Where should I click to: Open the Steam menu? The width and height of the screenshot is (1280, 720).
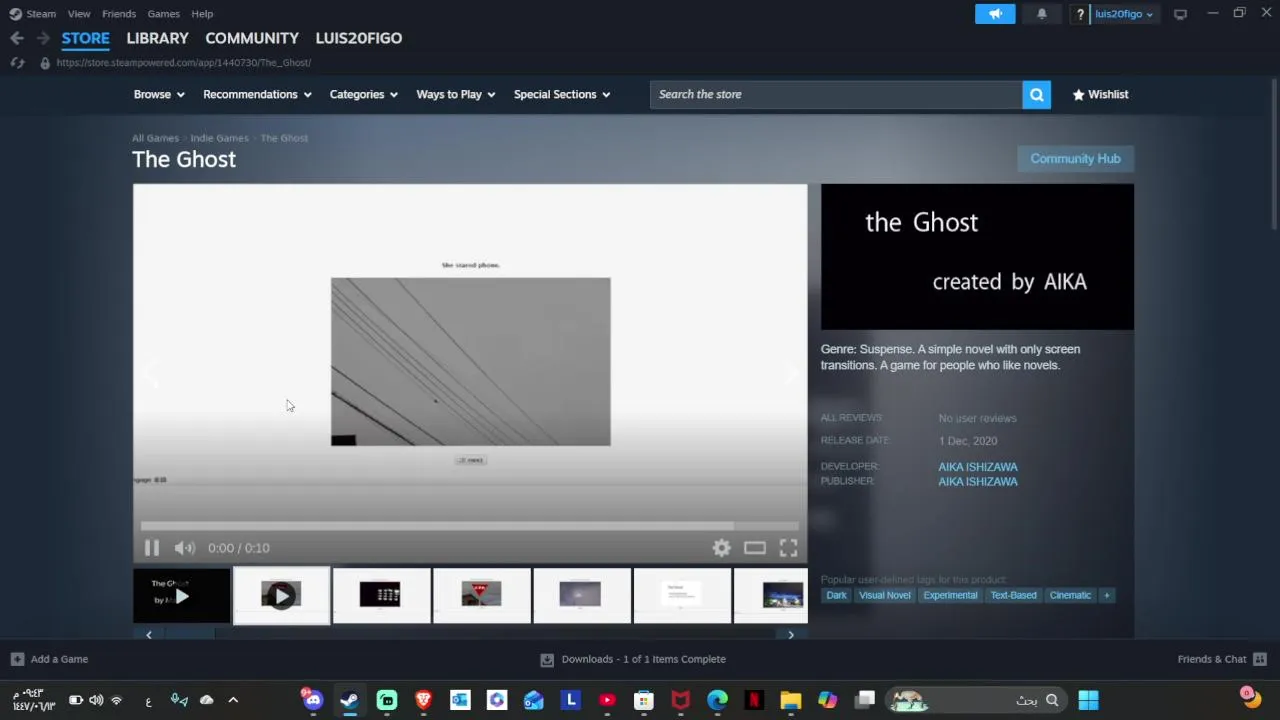click(x=33, y=14)
